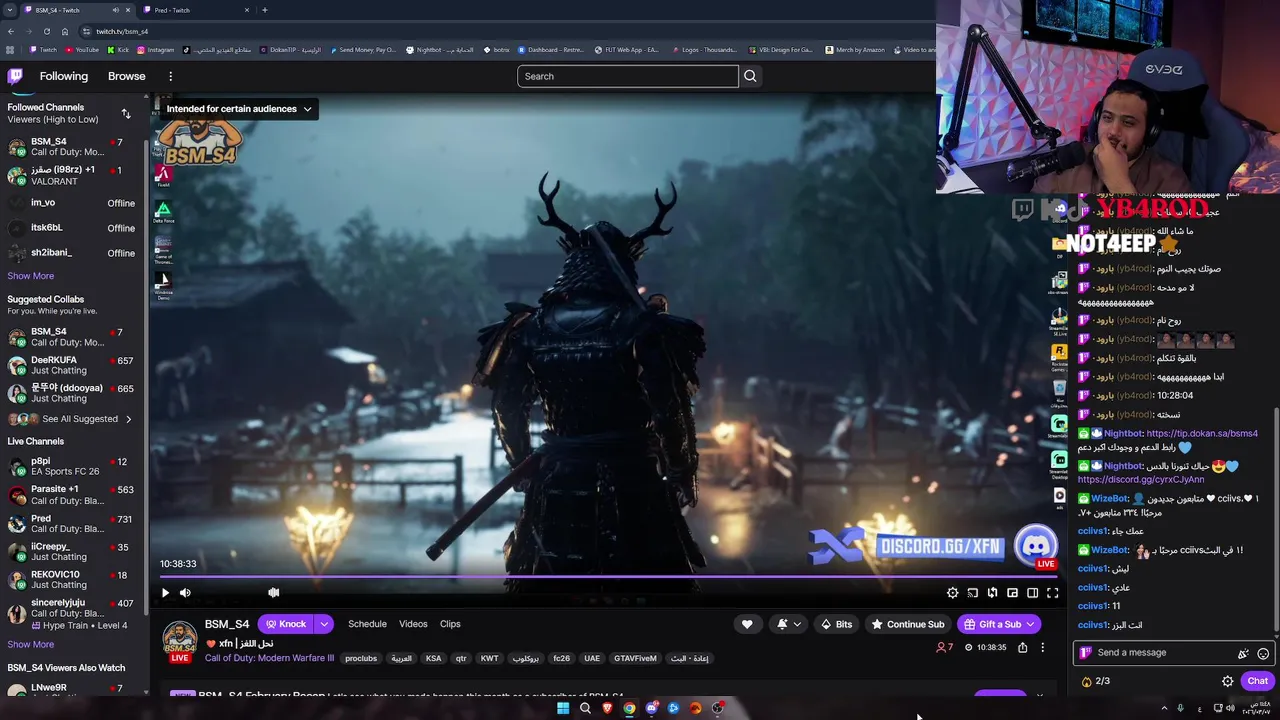Play the stream with the play button

[x=165, y=593]
